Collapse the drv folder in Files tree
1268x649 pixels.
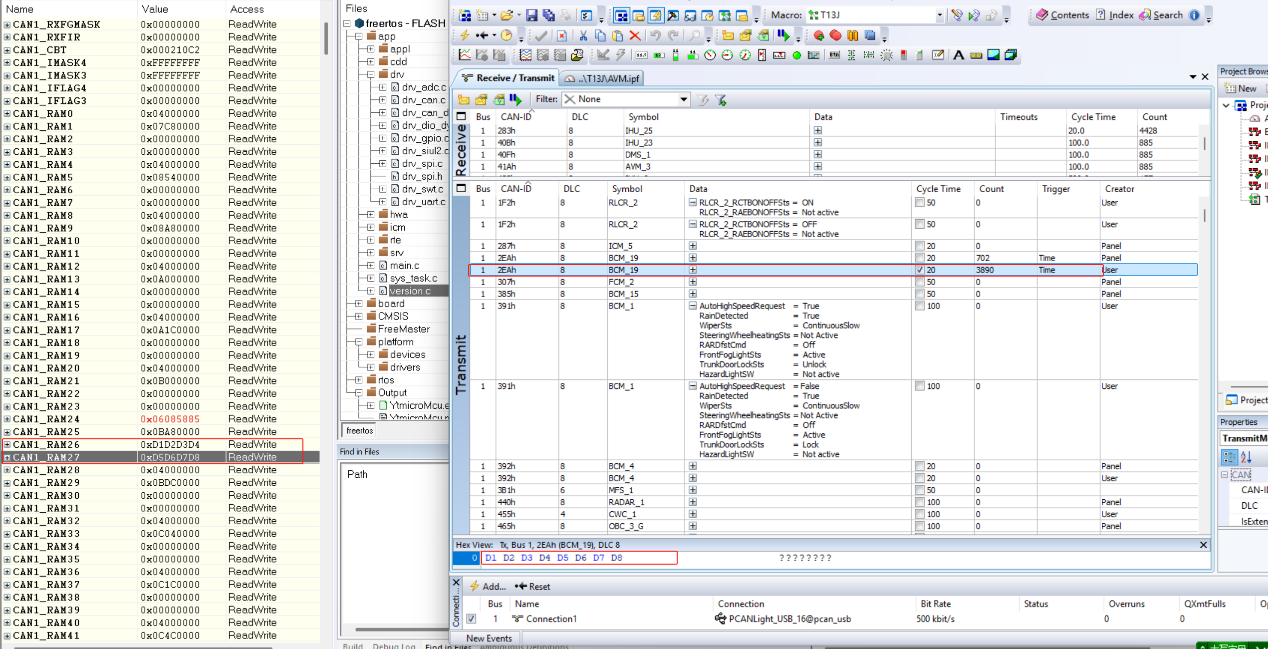(x=370, y=74)
